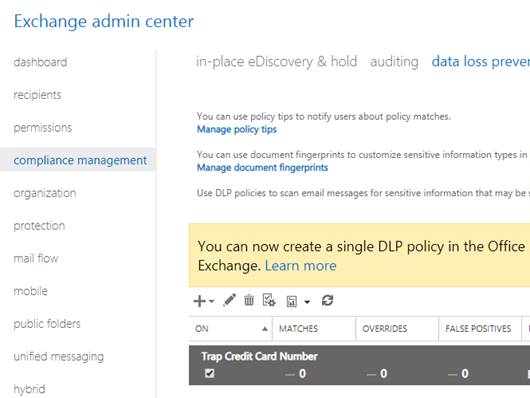Click the matches count 0 value
Screen dimensions: 530x398
[x=302, y=374]
